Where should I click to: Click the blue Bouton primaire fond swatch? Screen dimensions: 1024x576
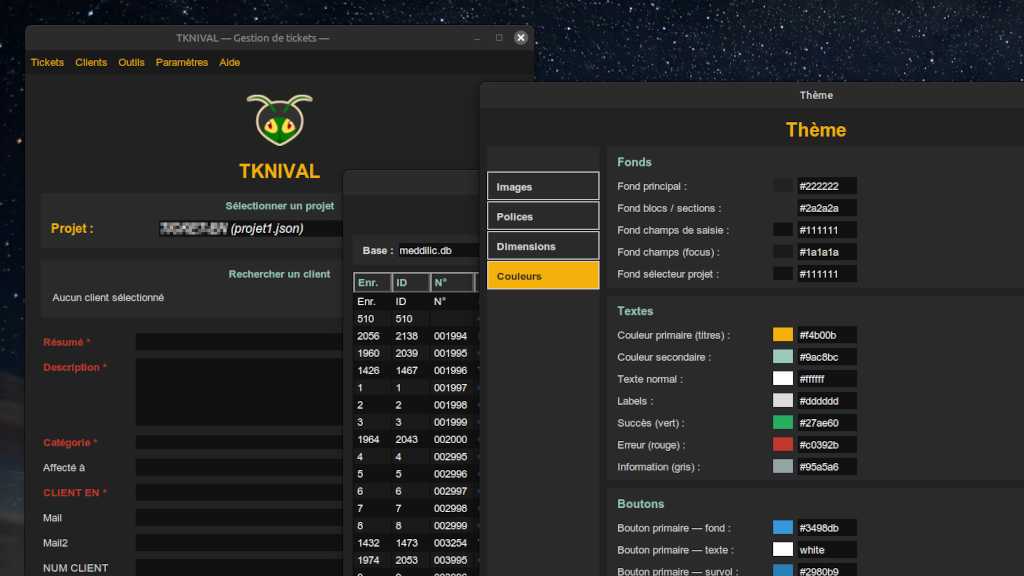[782, 528]
